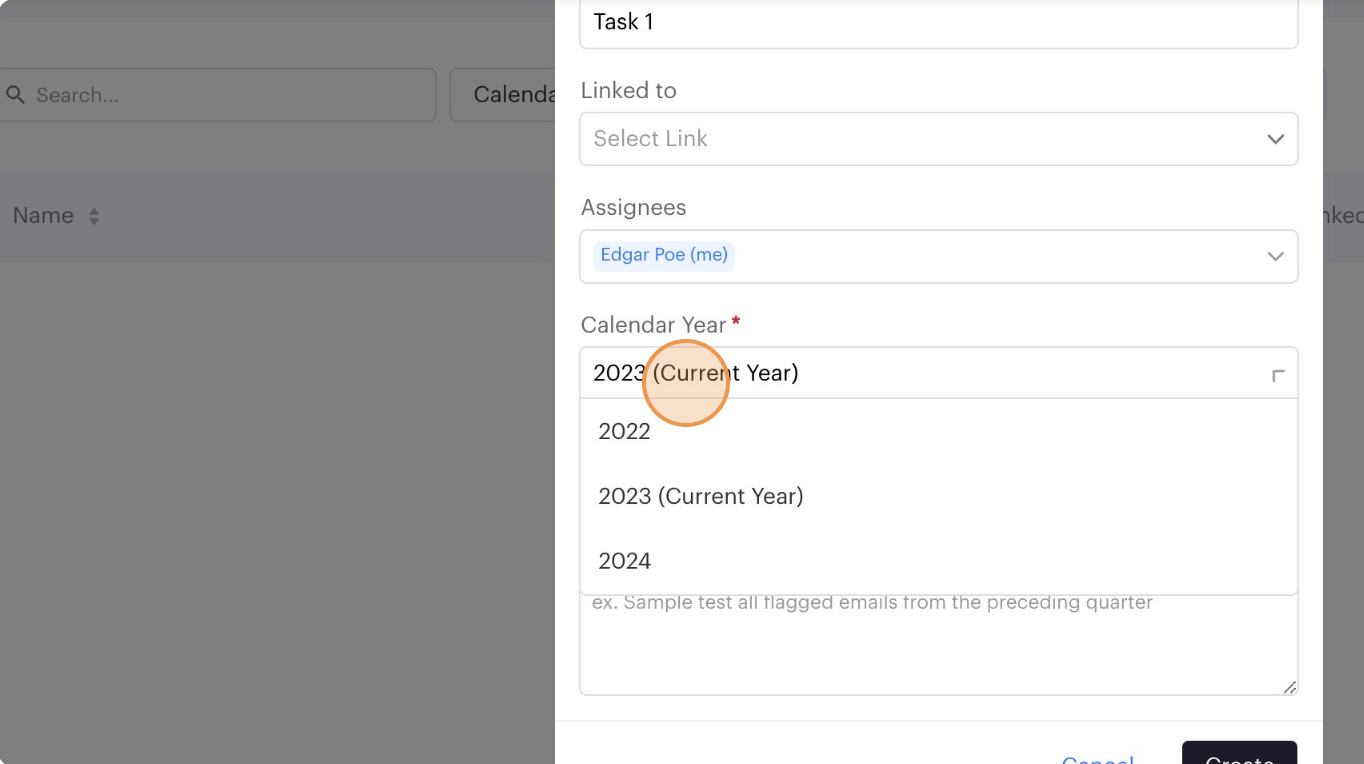Click the Name column header
The width and height of the screenshot is (1364, 764).
point(43,216)
